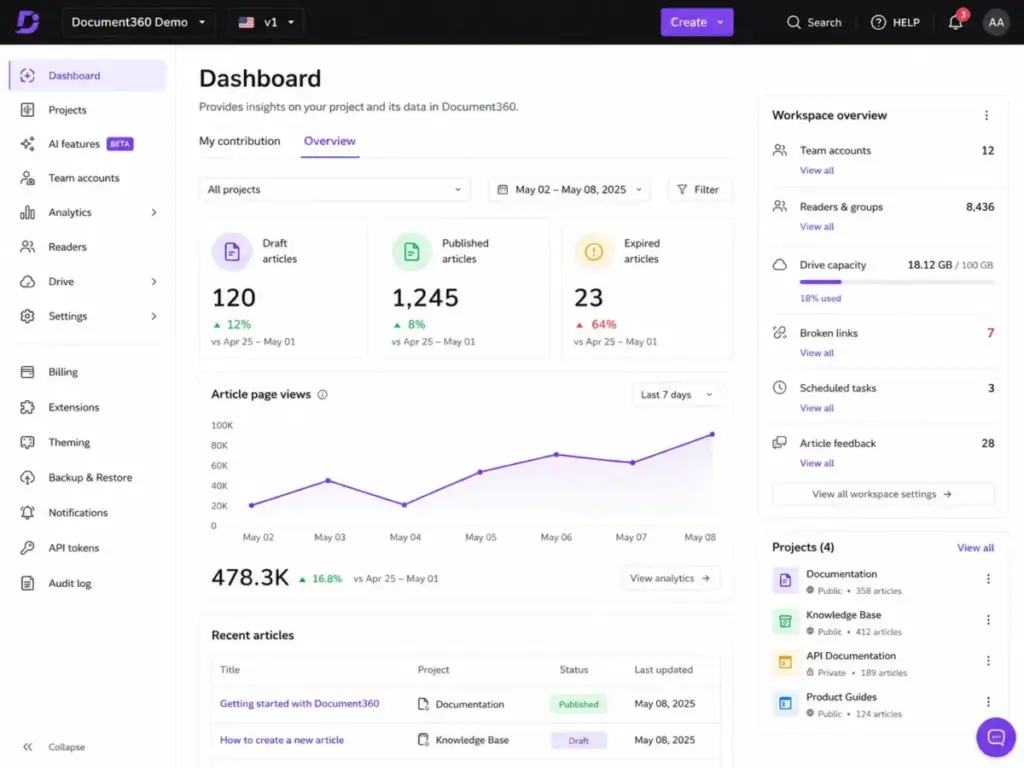This screenshot has width=1024, height=768.
Task: Click the Knowledge Base project icon
Action: 785,621
